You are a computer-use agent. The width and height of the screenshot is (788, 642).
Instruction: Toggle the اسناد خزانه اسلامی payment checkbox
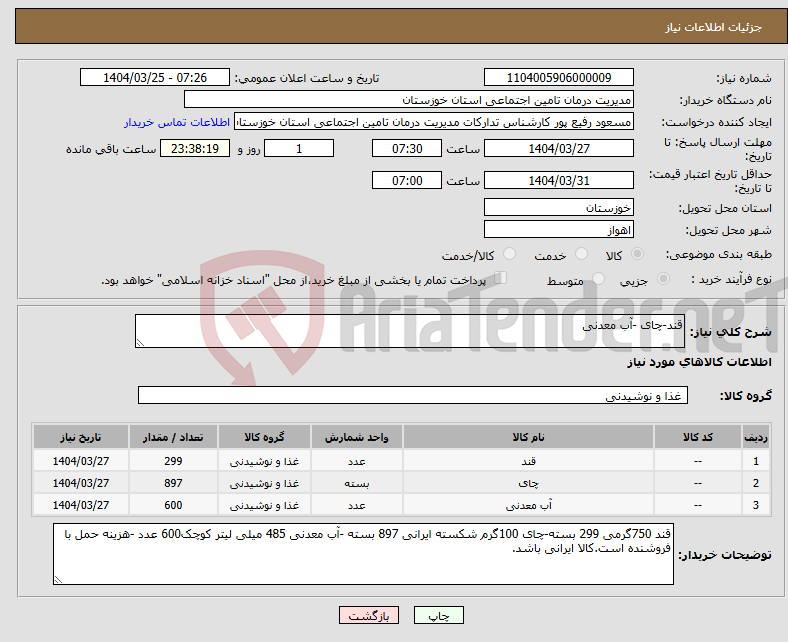pyautogui.click(x=501, y=278)
